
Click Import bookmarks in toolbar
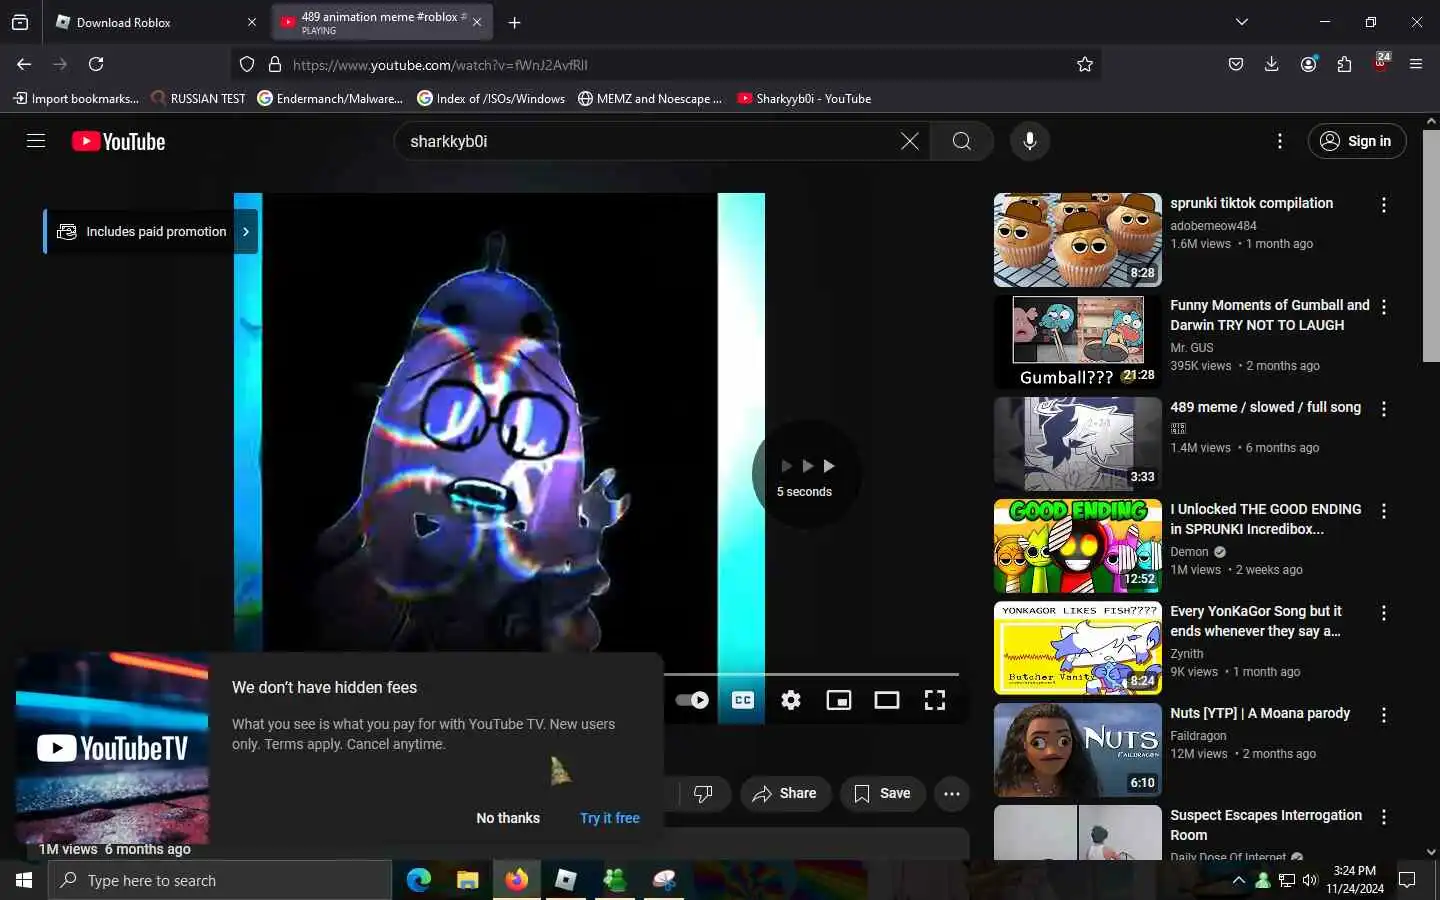click(x=76, y=98)
